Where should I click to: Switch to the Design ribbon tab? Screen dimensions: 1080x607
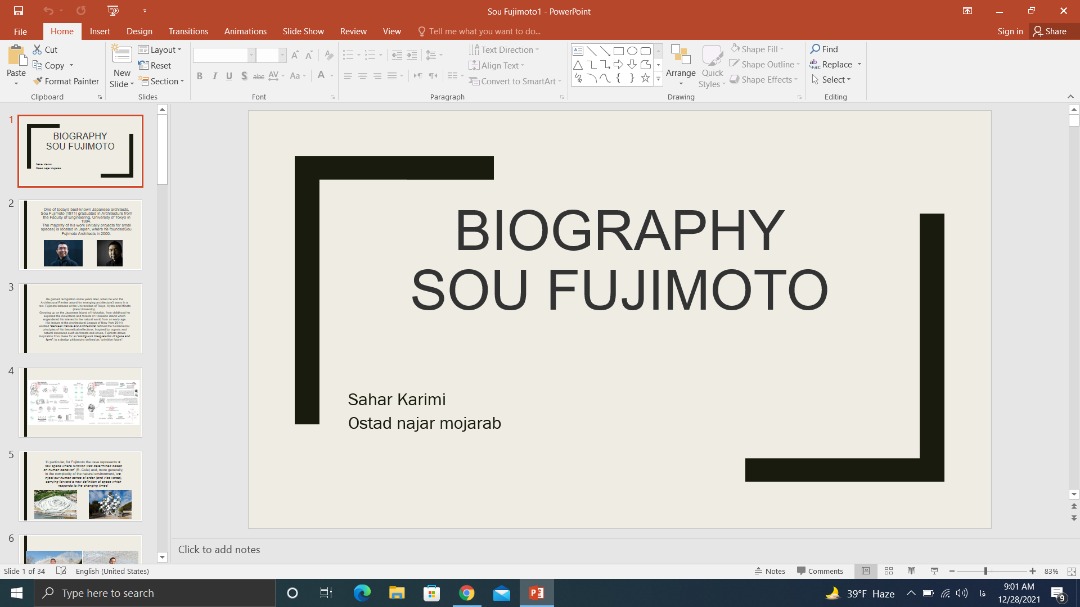[x=139, y=31]
